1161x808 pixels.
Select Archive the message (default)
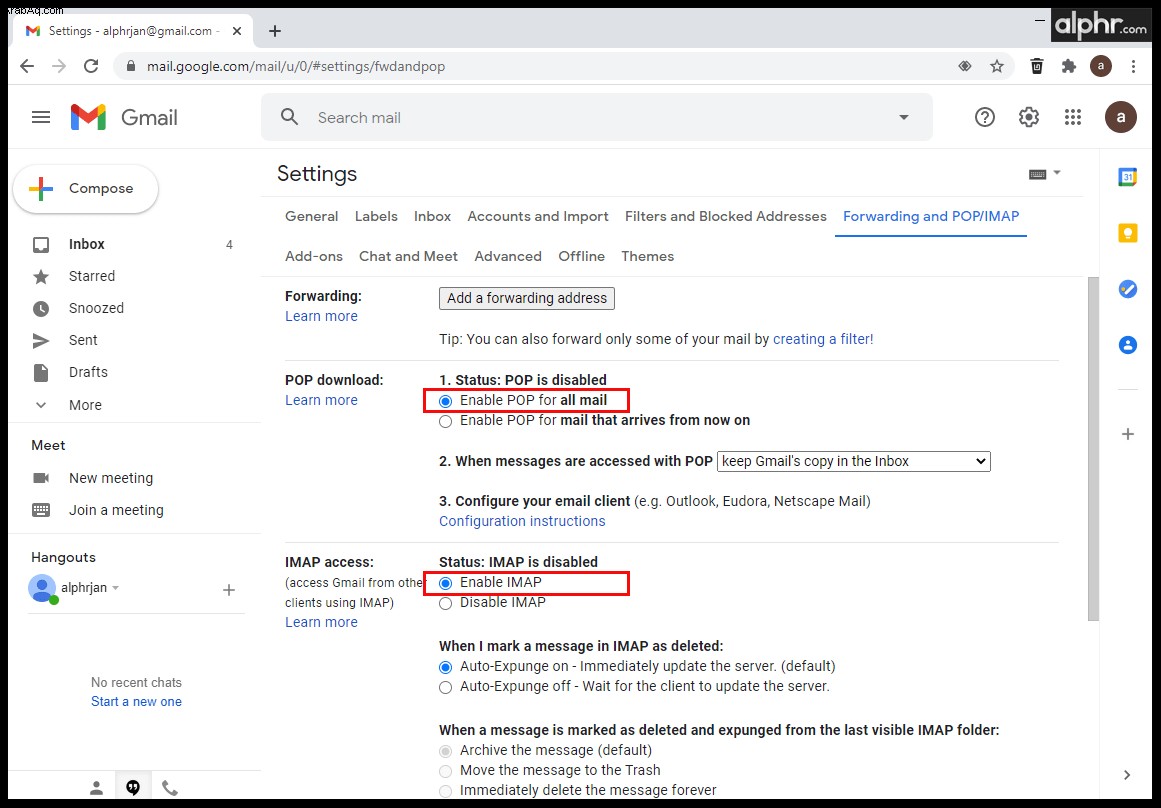[x=445, y=751]
